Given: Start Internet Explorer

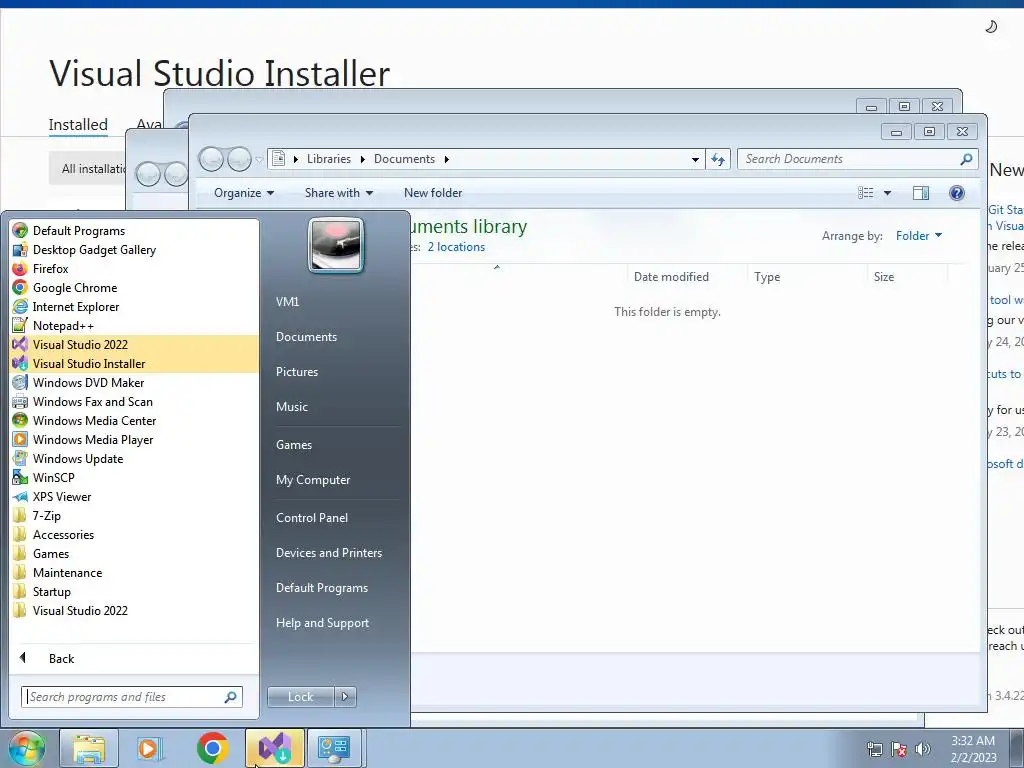Looking at the screenshot, I should tap(134, 306).
